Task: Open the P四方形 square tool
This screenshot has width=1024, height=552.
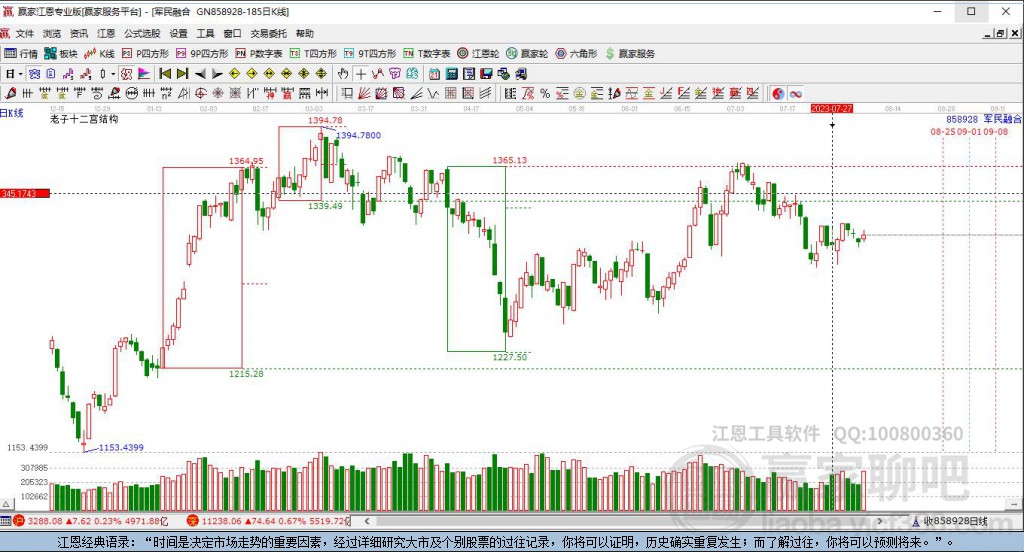Action: 145,54
